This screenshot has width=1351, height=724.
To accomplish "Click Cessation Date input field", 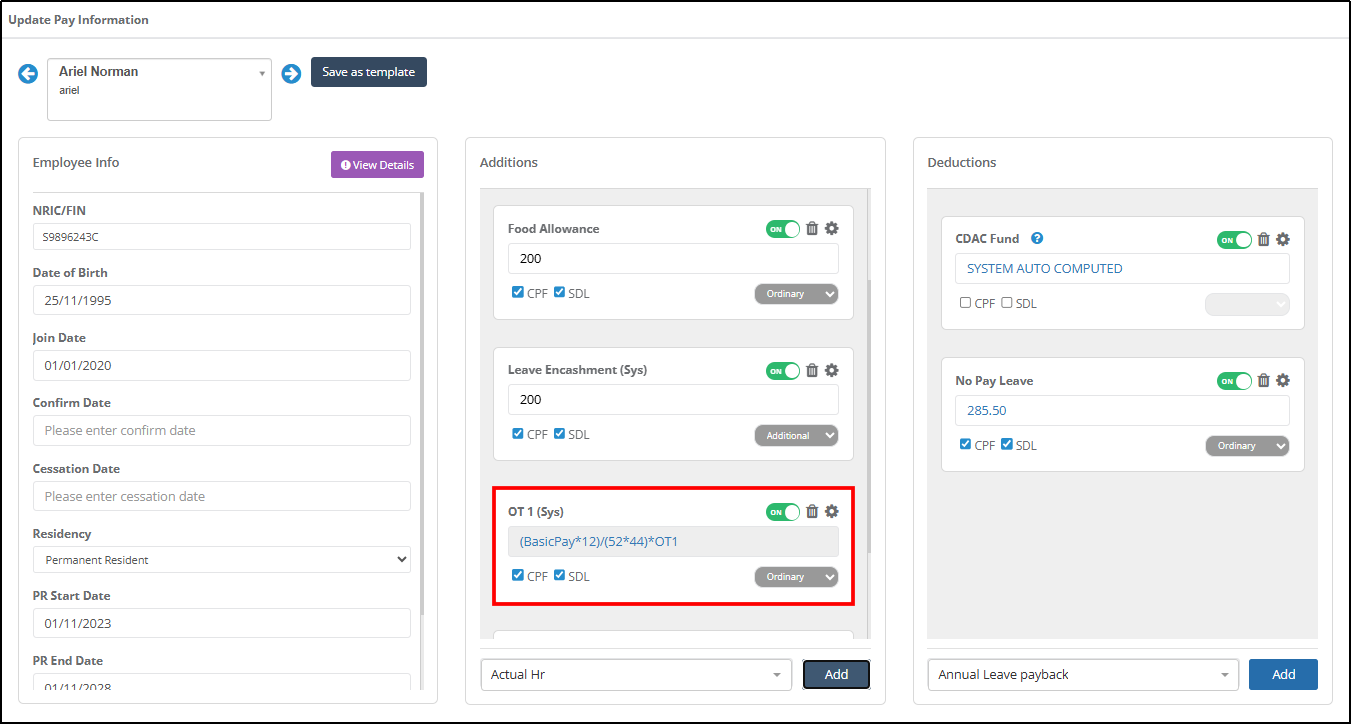I will pyautogui.click(x=222, y=496).
